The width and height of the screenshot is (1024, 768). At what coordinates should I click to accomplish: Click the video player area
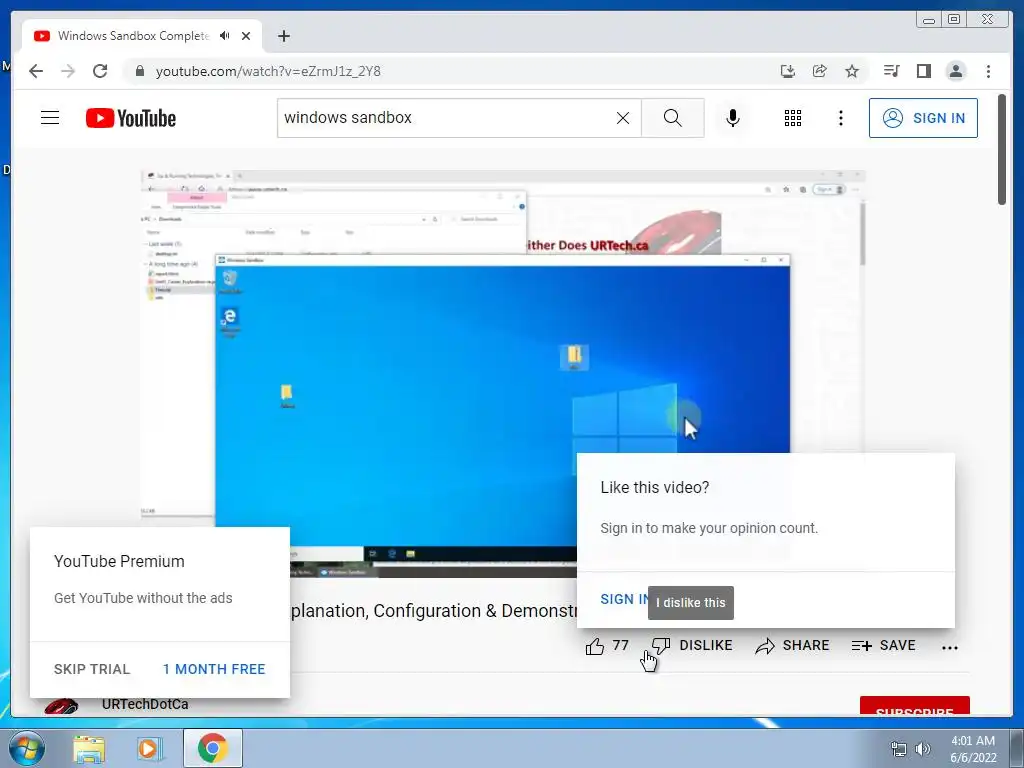503,374
